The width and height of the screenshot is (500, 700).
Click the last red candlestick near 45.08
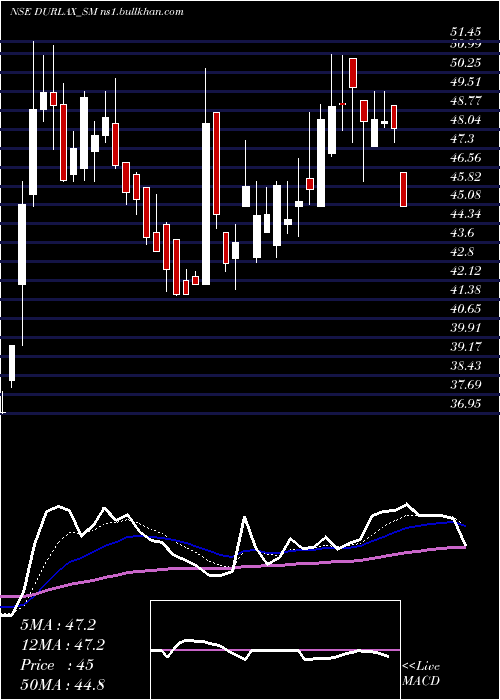click(404, 189)
